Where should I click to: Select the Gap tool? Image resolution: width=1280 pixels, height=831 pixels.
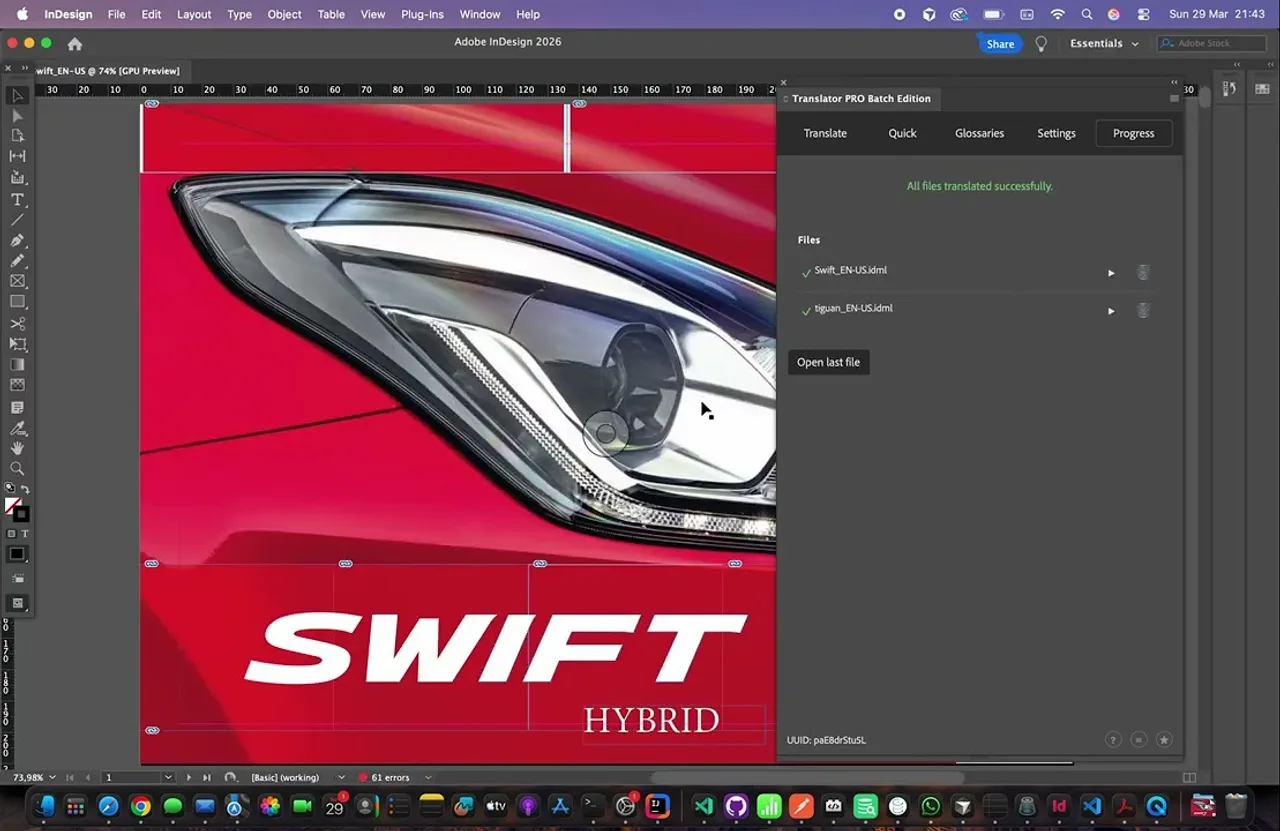17,156
